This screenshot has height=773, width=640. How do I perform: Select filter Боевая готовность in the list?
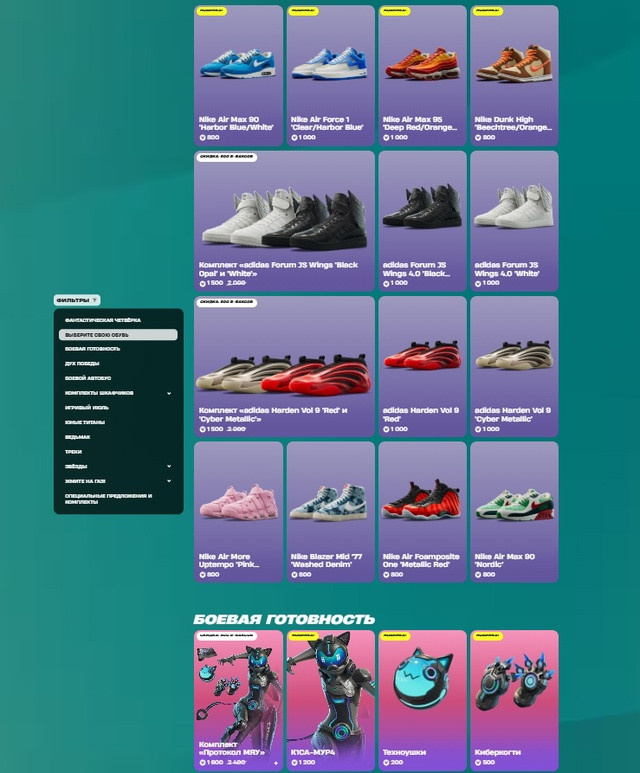coord(92,349)
